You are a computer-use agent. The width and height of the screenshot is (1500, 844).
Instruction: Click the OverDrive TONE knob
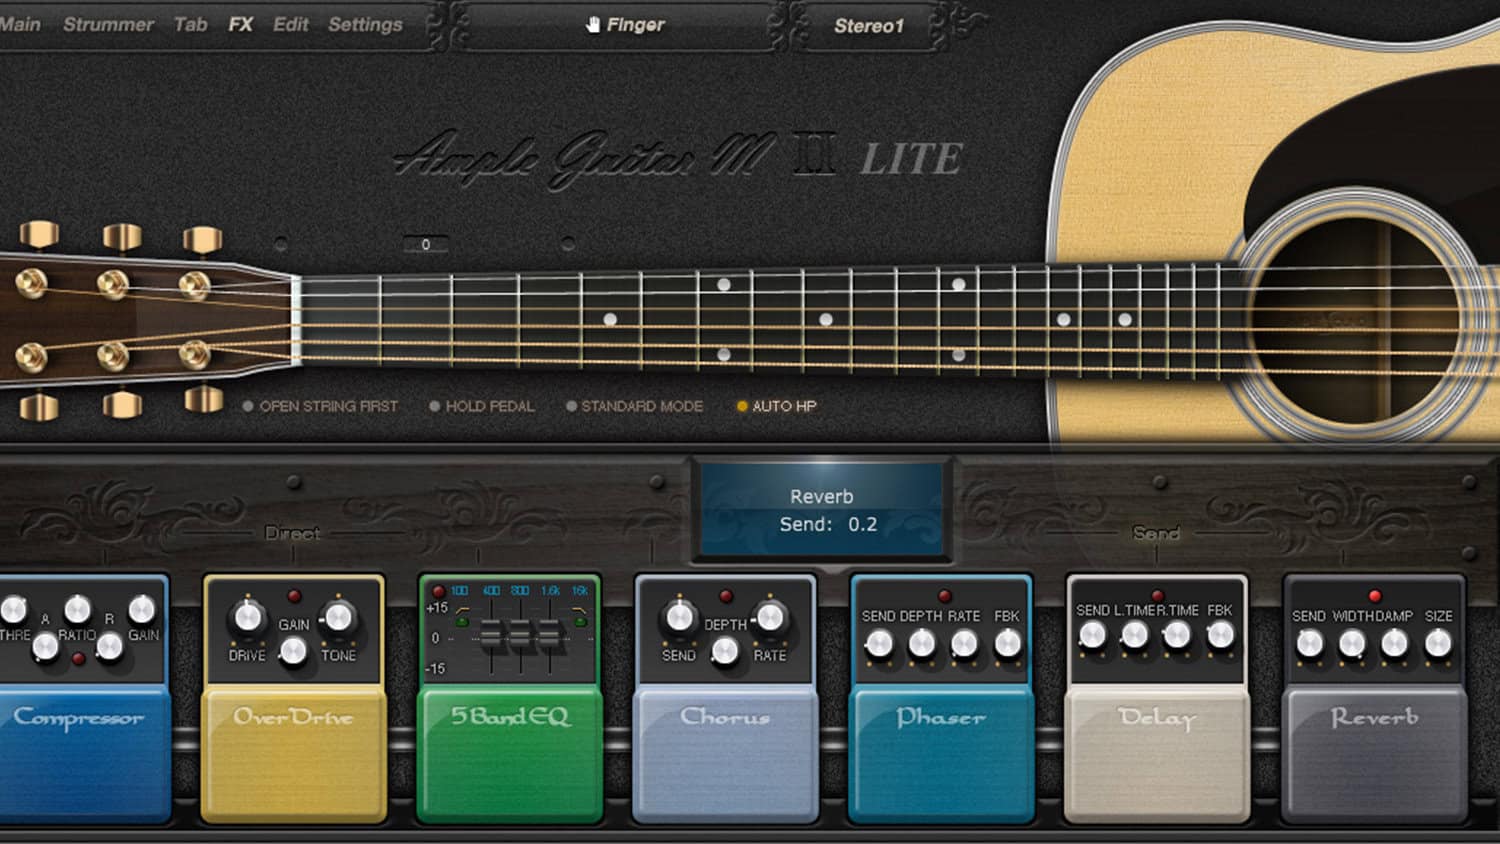(339, 617)
